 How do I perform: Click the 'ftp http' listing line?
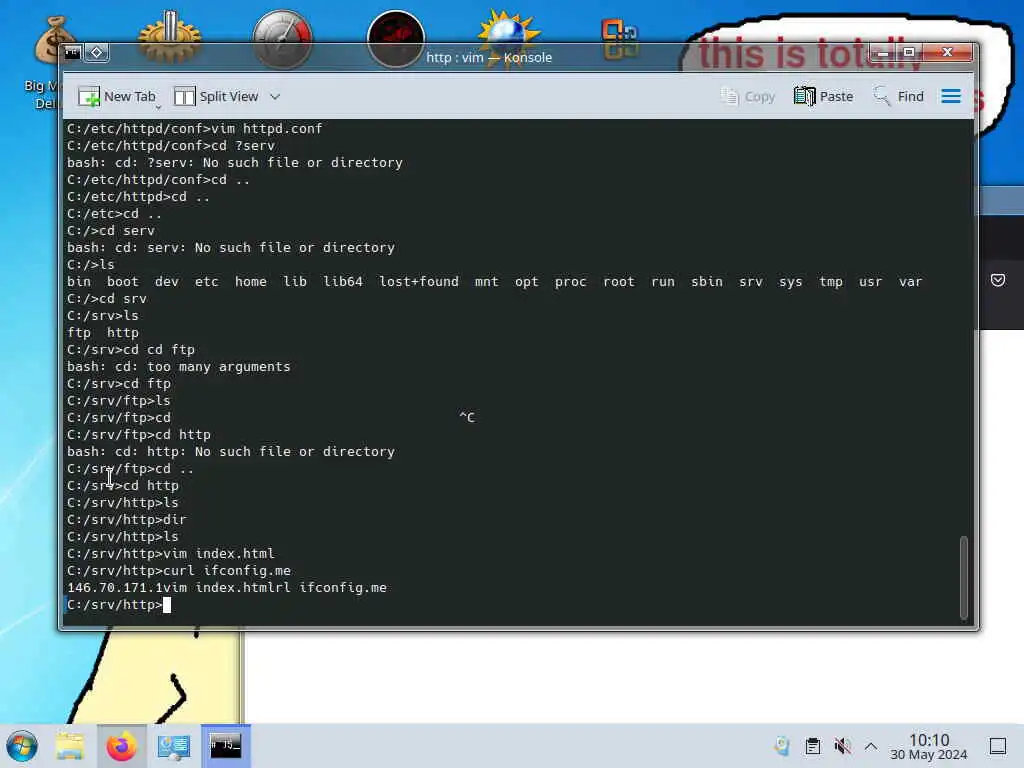tap(103, 333)
